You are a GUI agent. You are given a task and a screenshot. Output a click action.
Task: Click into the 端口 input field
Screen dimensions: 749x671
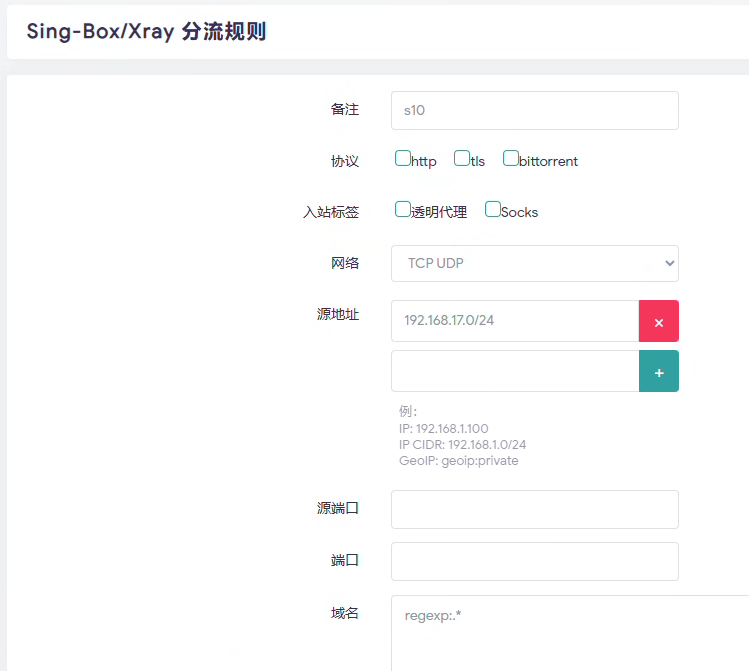(534, 561)
